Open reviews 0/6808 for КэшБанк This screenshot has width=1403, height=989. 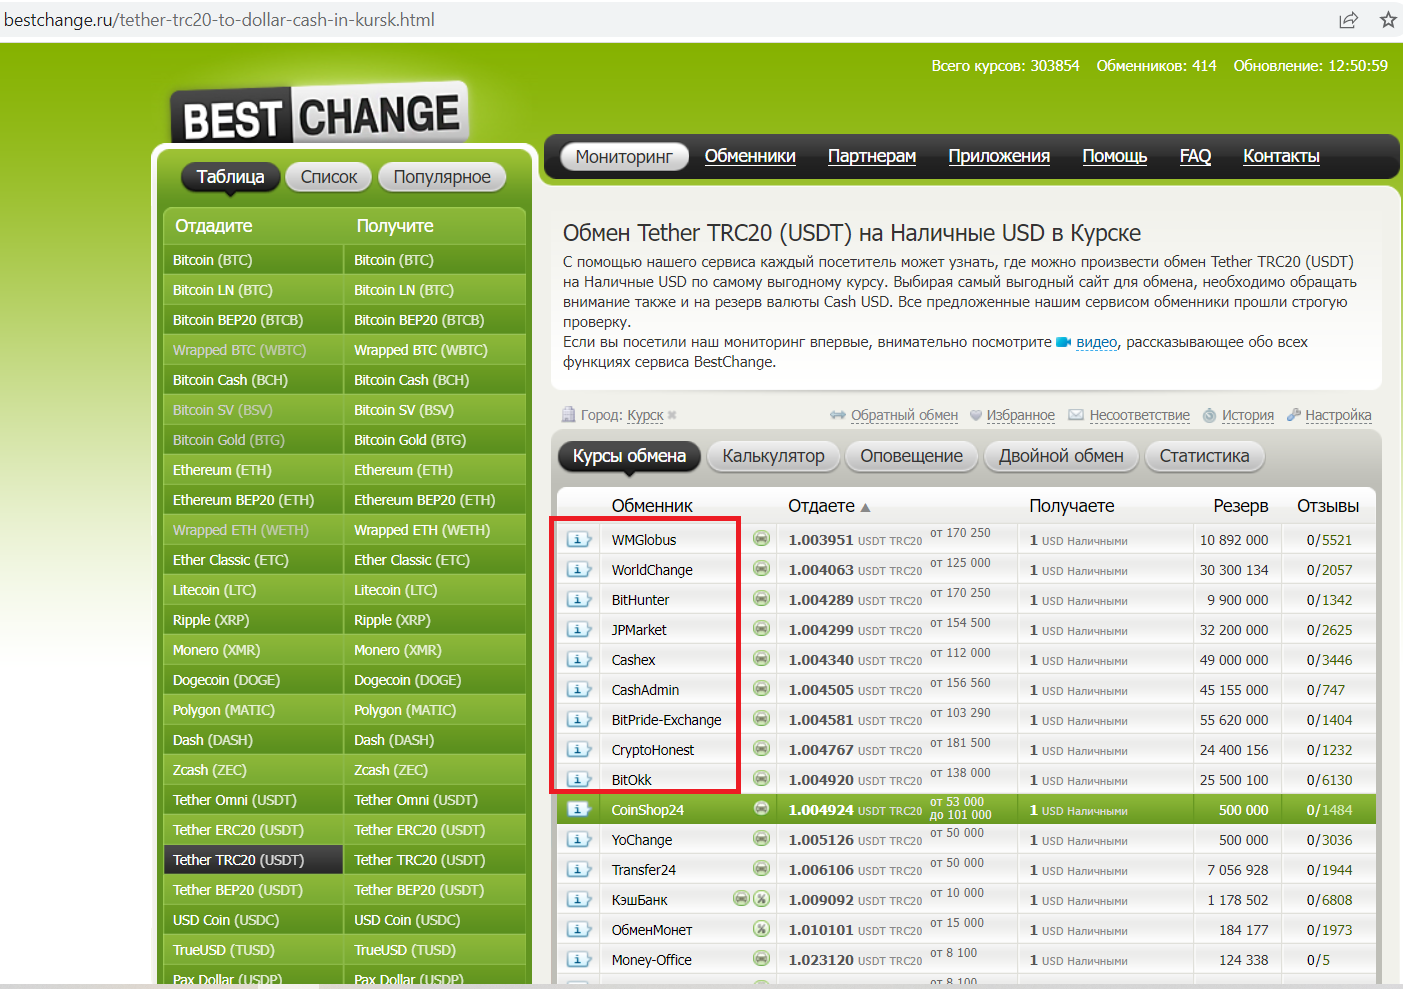pyautogui.click(x=1329, y=900)
